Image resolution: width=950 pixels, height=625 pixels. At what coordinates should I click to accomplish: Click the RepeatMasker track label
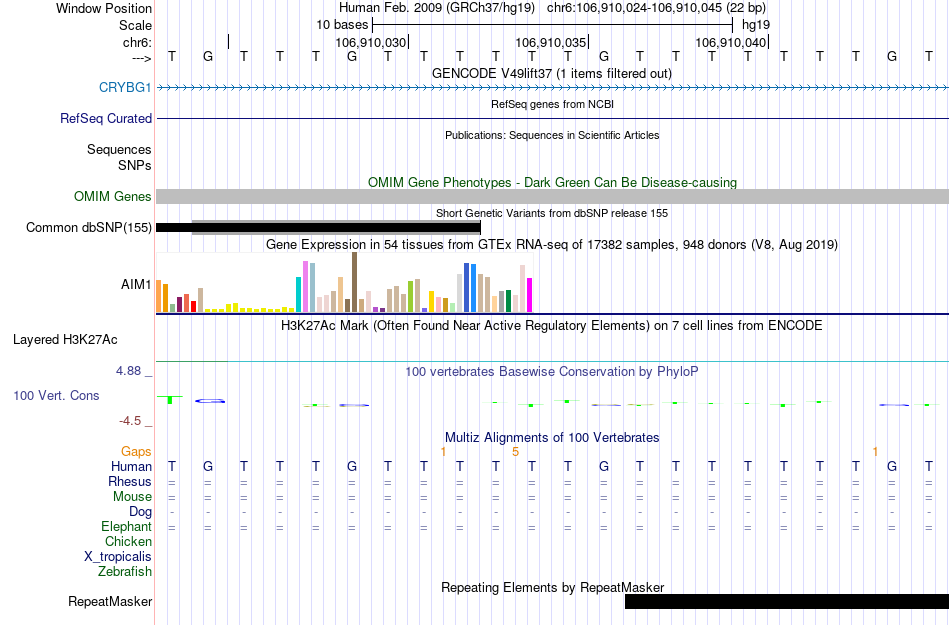[110, 601]
